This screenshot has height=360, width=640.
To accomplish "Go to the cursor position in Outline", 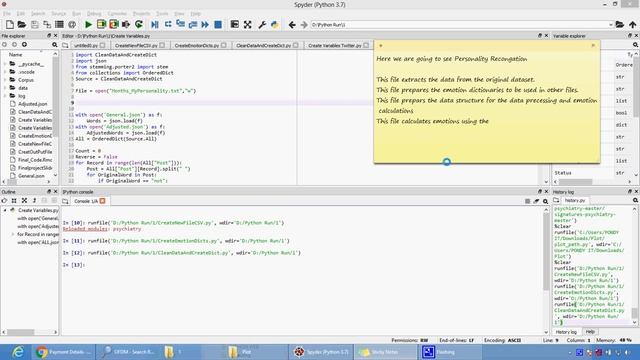I will tap(4, 201).
